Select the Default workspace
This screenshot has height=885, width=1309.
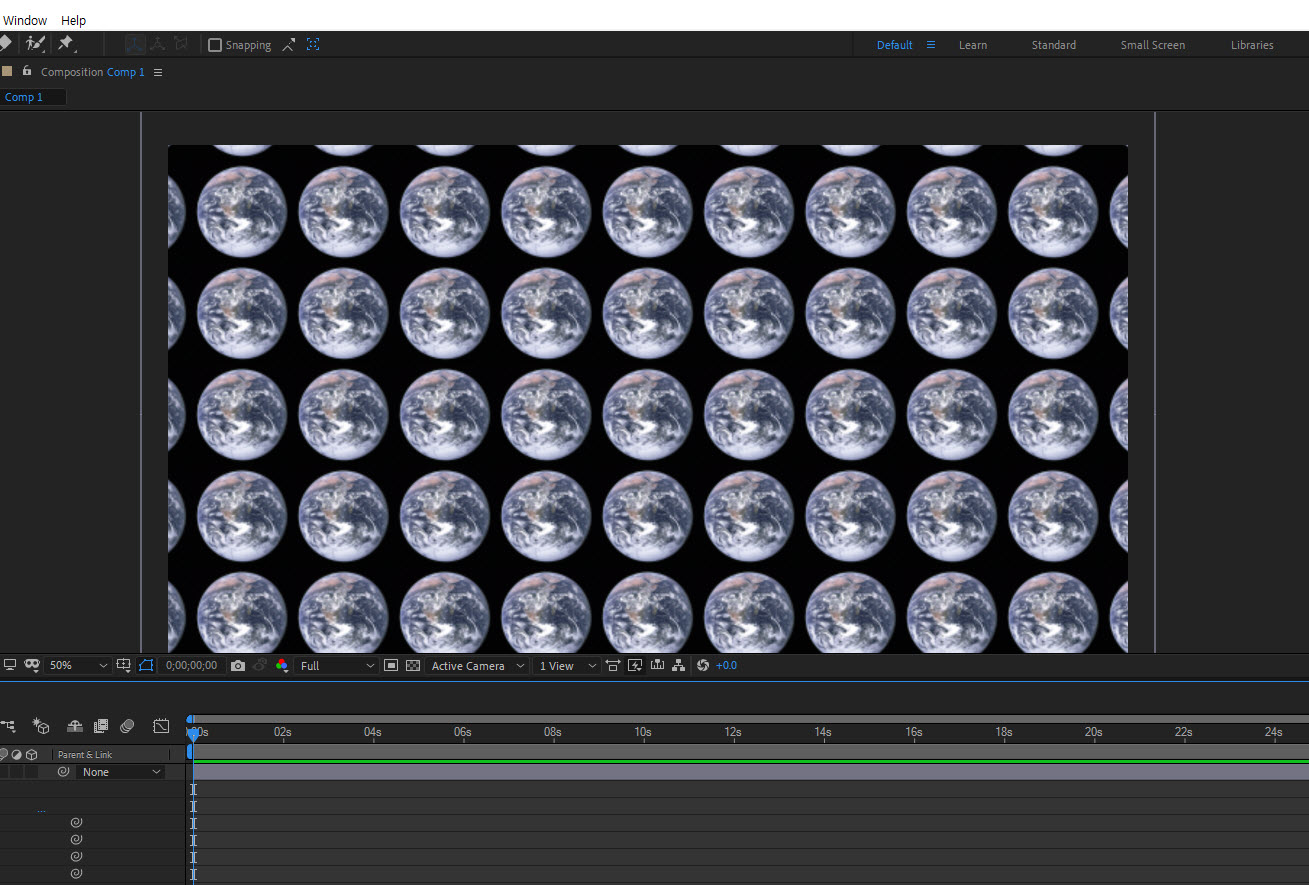895,45
